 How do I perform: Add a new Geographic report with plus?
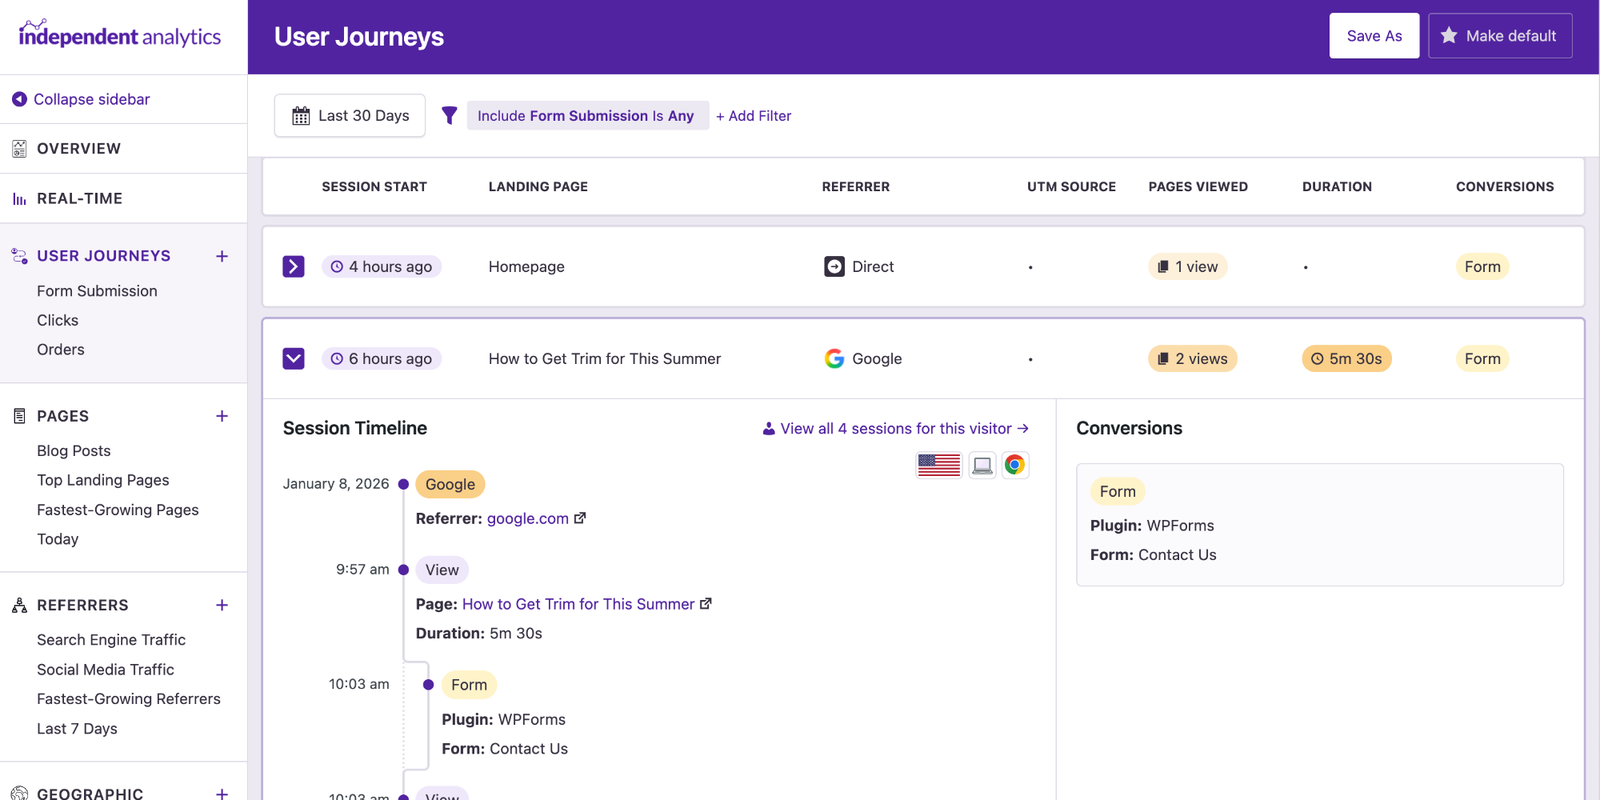[222, 794]
